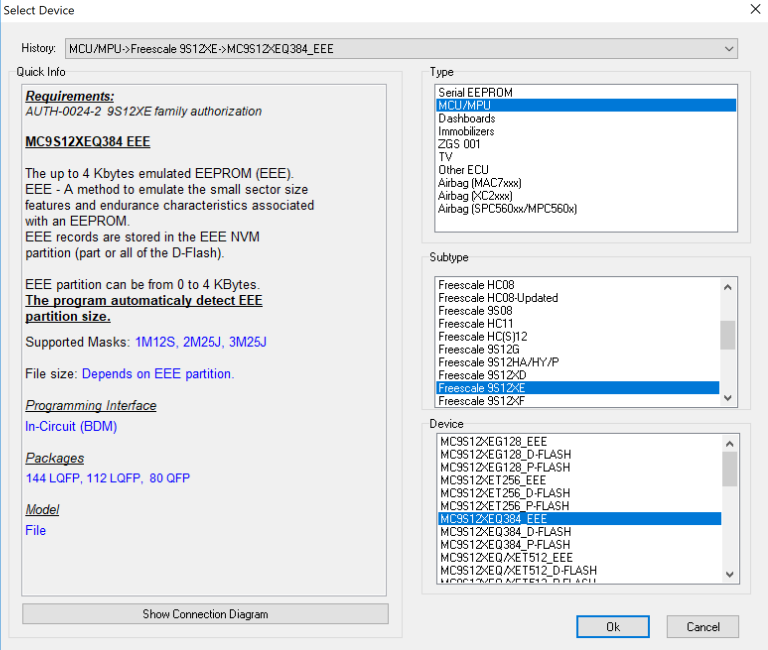Click Device list scroll down arrow
The image size is (768, 650).
tap(730, 574)
